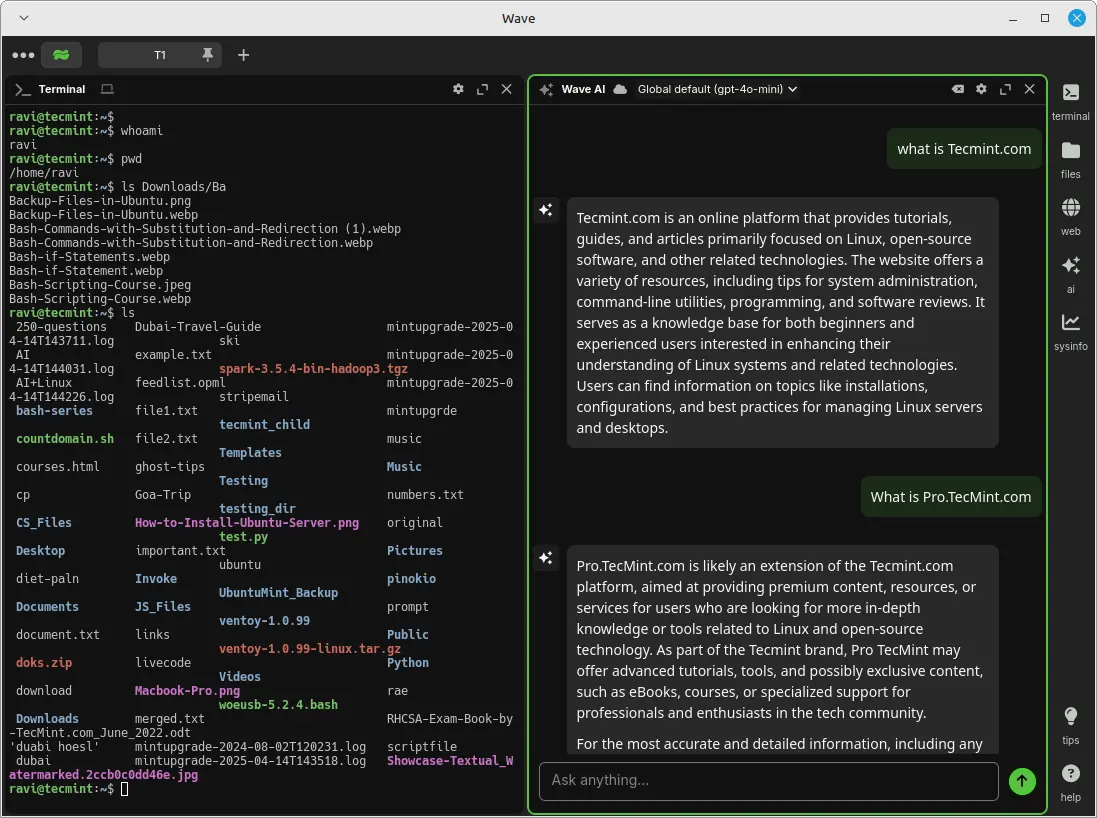Click 'tecmint_child' directory in terminal listing
Screen dimensions: 1097x818
click(x=264, y=425)
